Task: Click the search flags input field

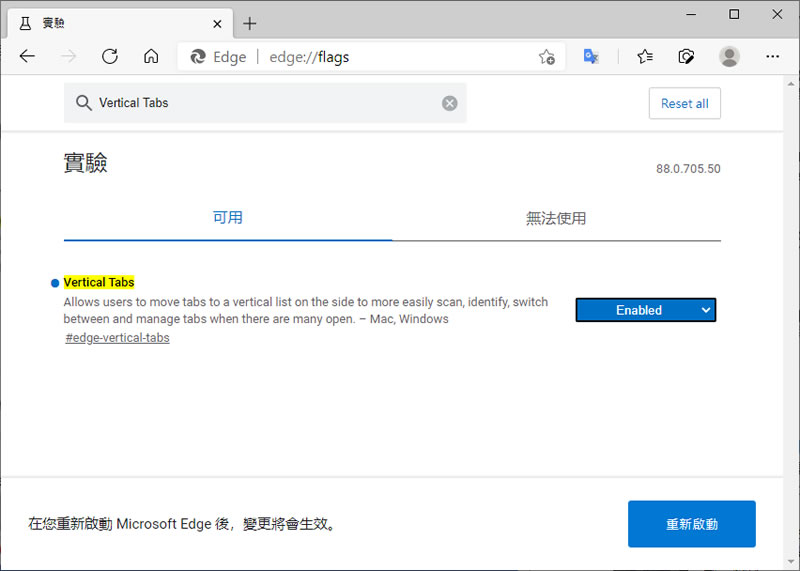Action: tap(265, 103)
